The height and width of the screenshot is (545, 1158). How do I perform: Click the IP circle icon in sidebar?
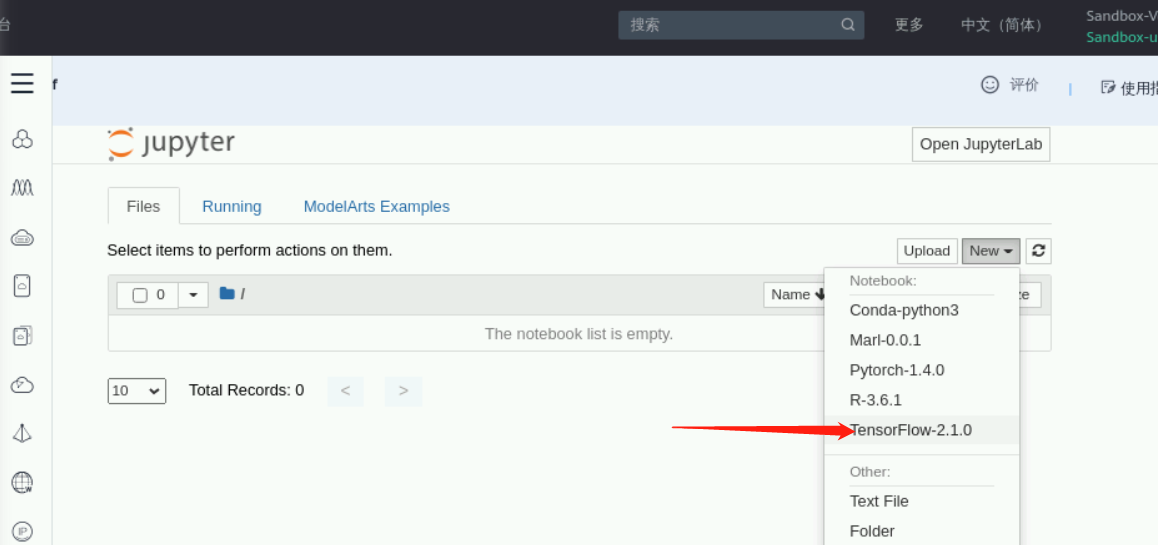(x=22, y=531)
